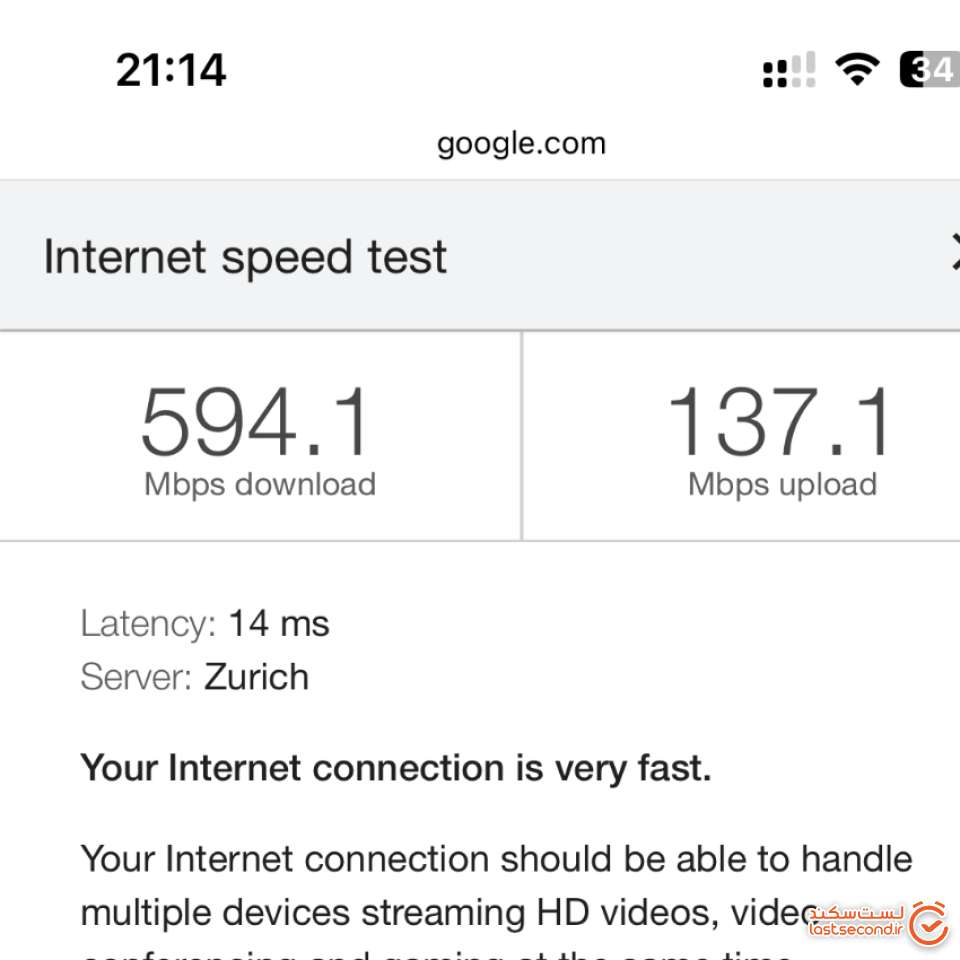
Task: Tap the cellular signal strength icon
Action: point(789,70)
